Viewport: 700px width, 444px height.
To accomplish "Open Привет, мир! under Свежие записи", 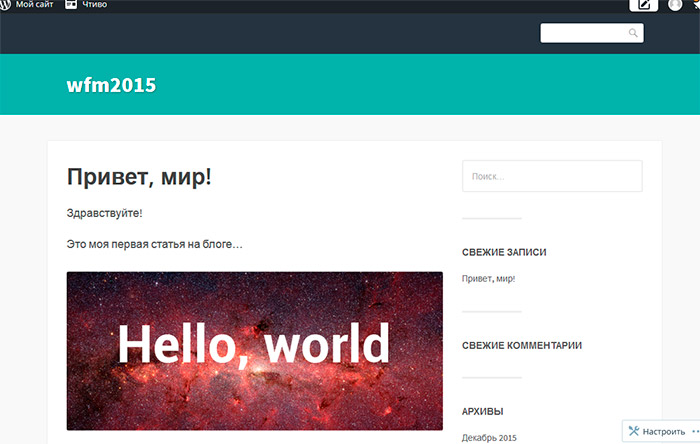I will click(x=489, y=278).
